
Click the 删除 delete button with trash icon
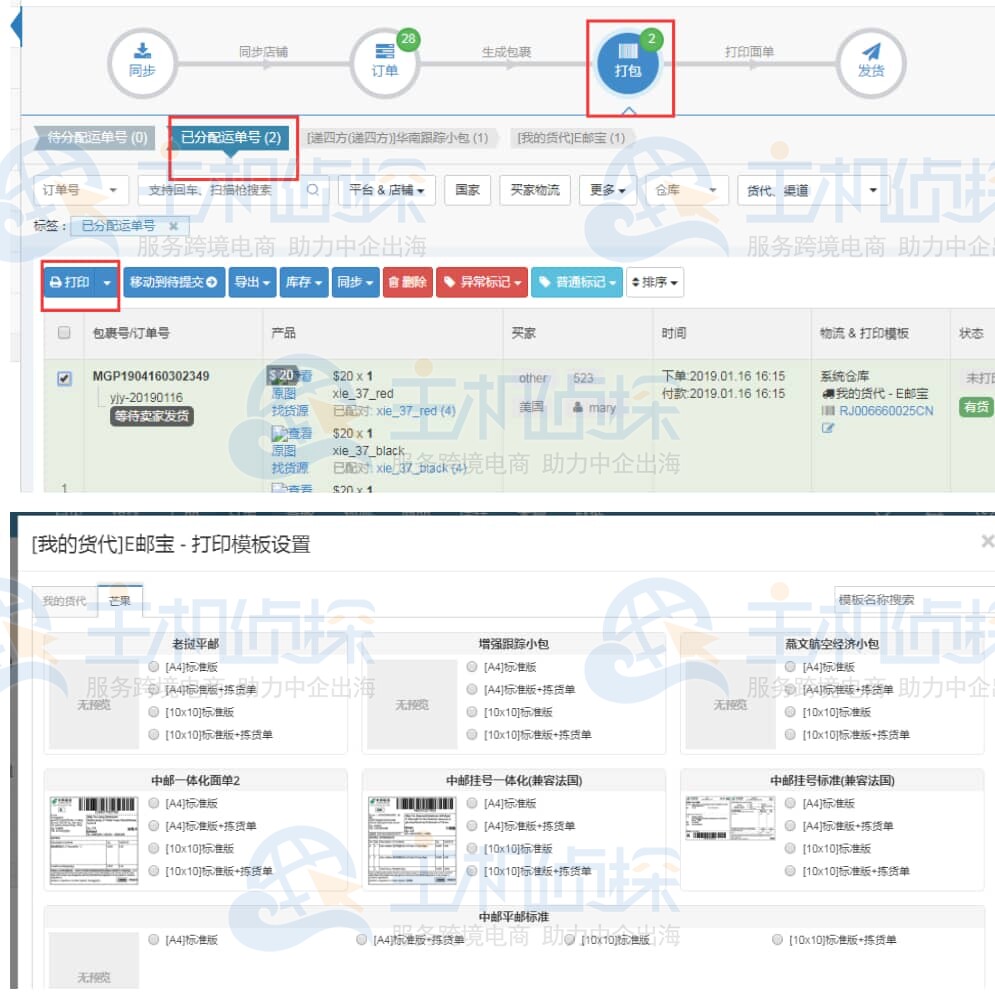coord(409,283)
